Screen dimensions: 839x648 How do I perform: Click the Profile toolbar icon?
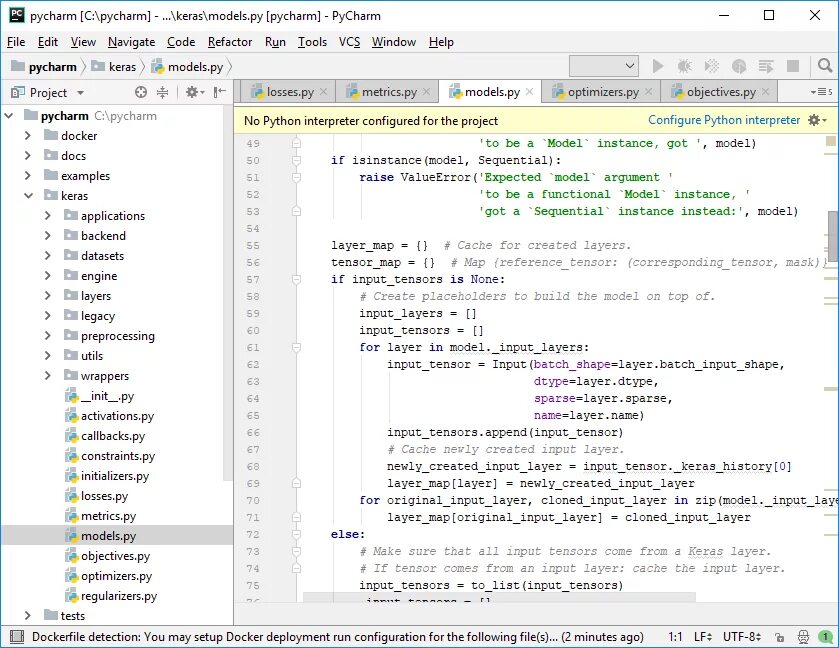(x=739, y=66)
